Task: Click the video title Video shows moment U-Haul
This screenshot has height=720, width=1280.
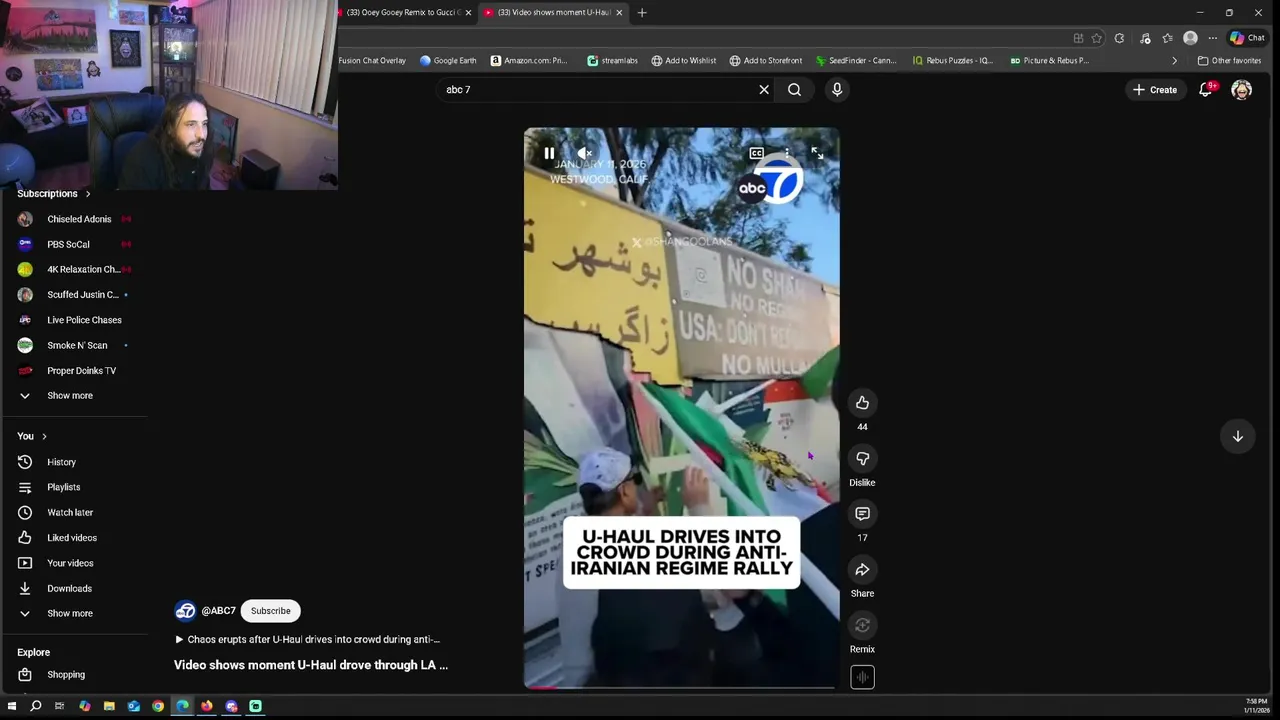Action: (311, 665)
